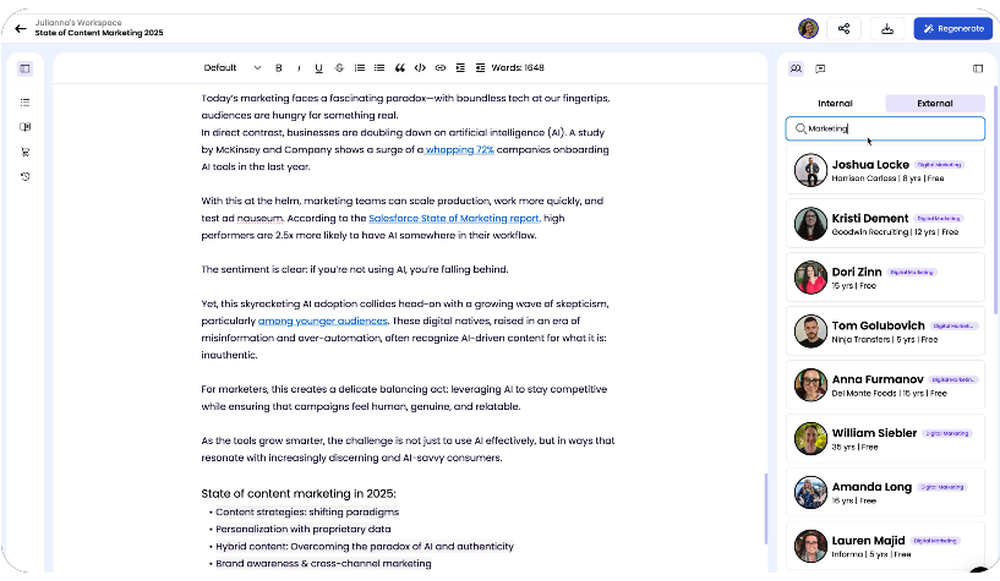Insert a hyperlink using the link icon
The image size is (1000, 581).
click(x=440, y=68)
